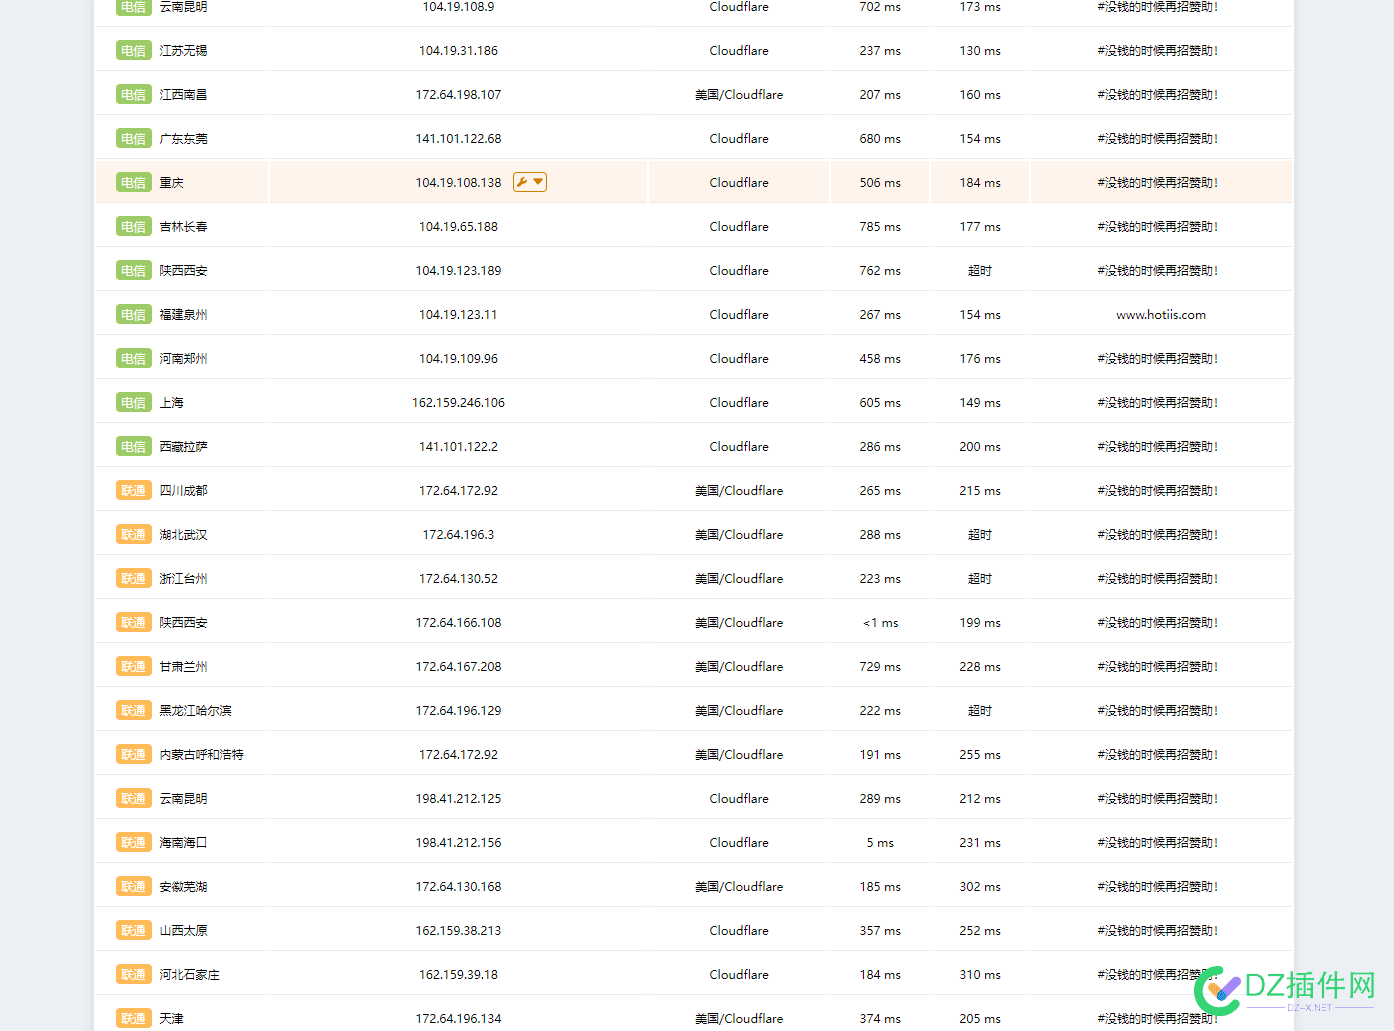Click the 电信 badge for 江苏无锡
The image size is (1394, 1031).
134,51
